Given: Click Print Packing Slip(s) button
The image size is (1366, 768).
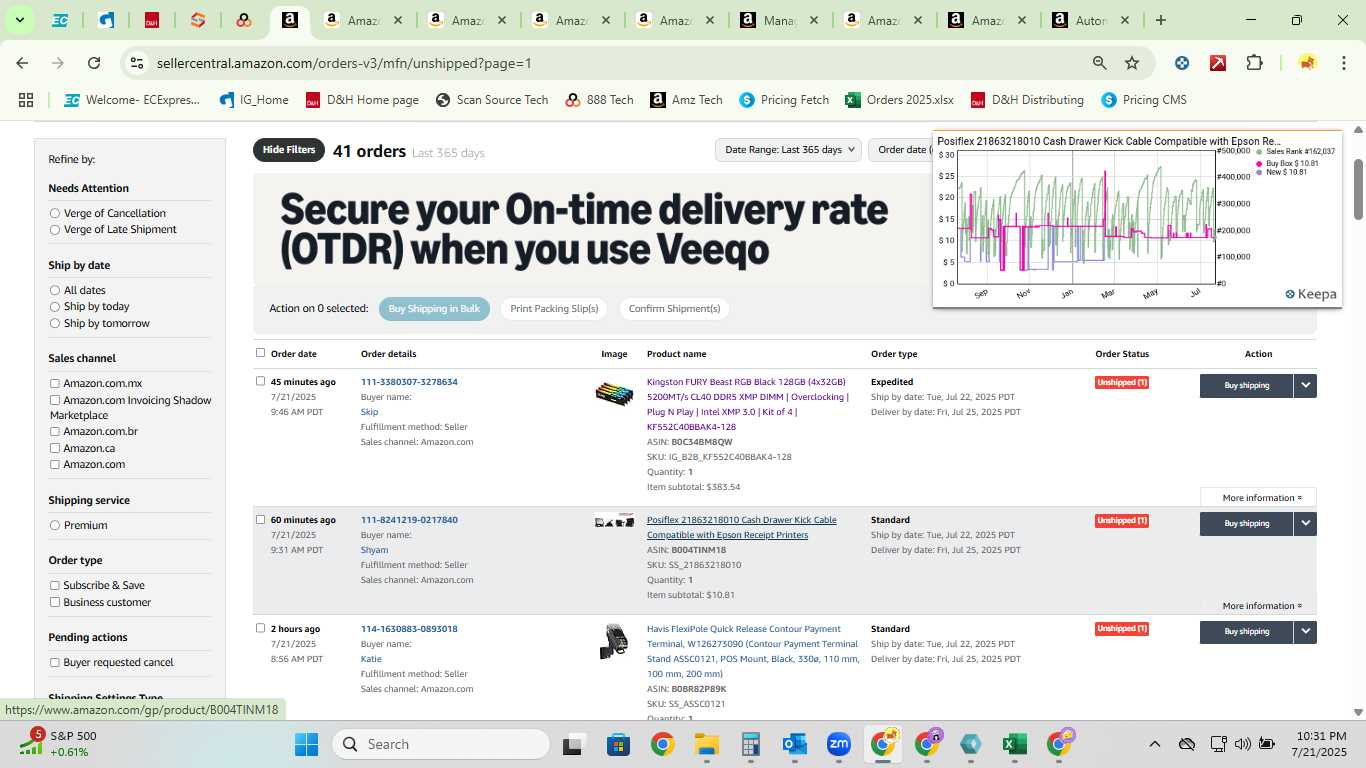Looking at the screenshot, I should [x=554, y=309].
